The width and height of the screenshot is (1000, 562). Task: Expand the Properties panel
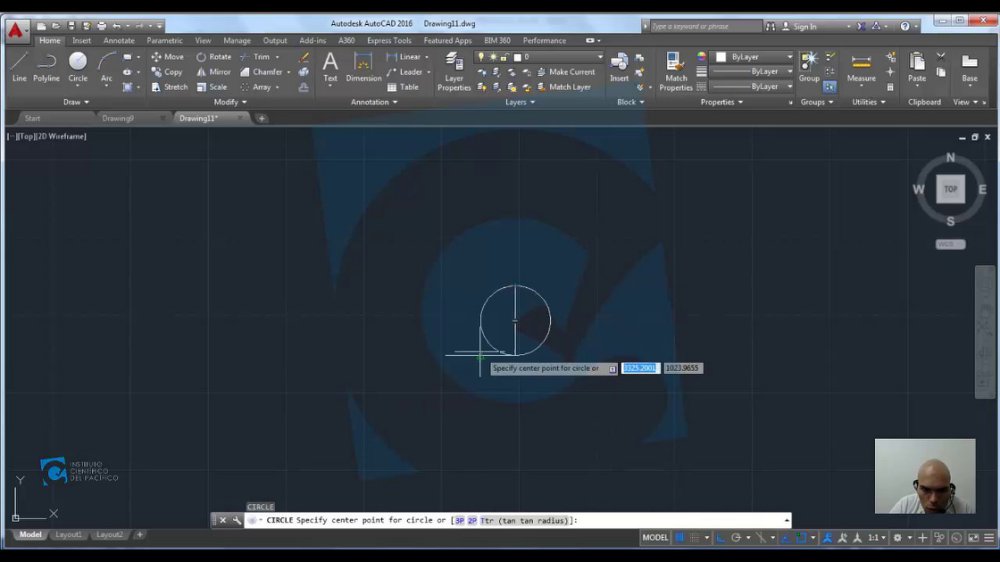tap(722, 102)
